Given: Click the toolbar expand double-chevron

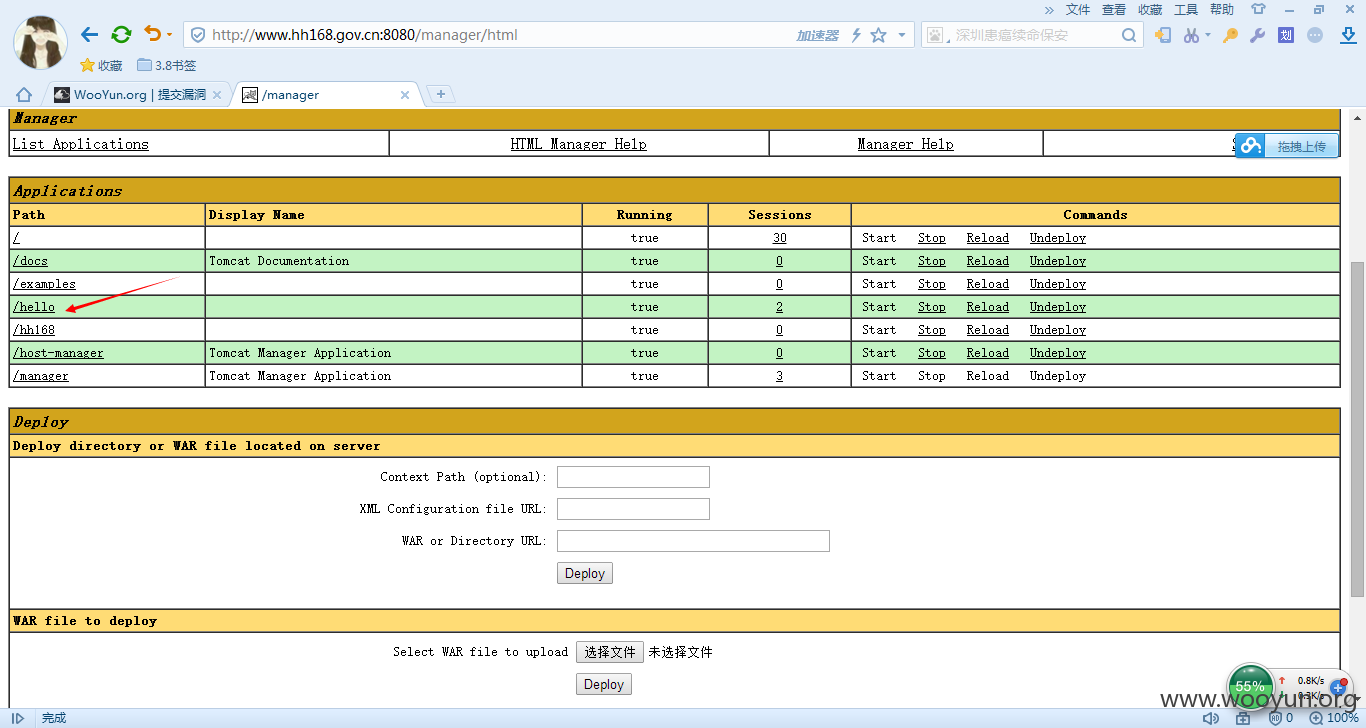Looking at the screenshot, I should pos(1049,10).
